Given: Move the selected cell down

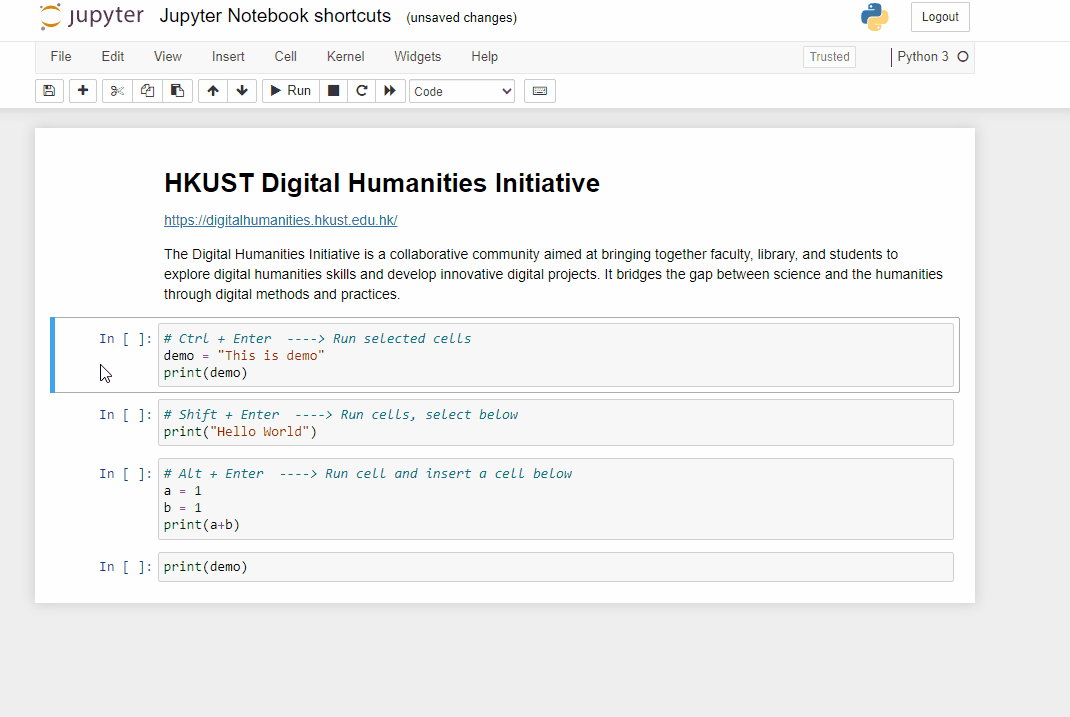Looking at the screenshot, I should click(x=242, y=90).
